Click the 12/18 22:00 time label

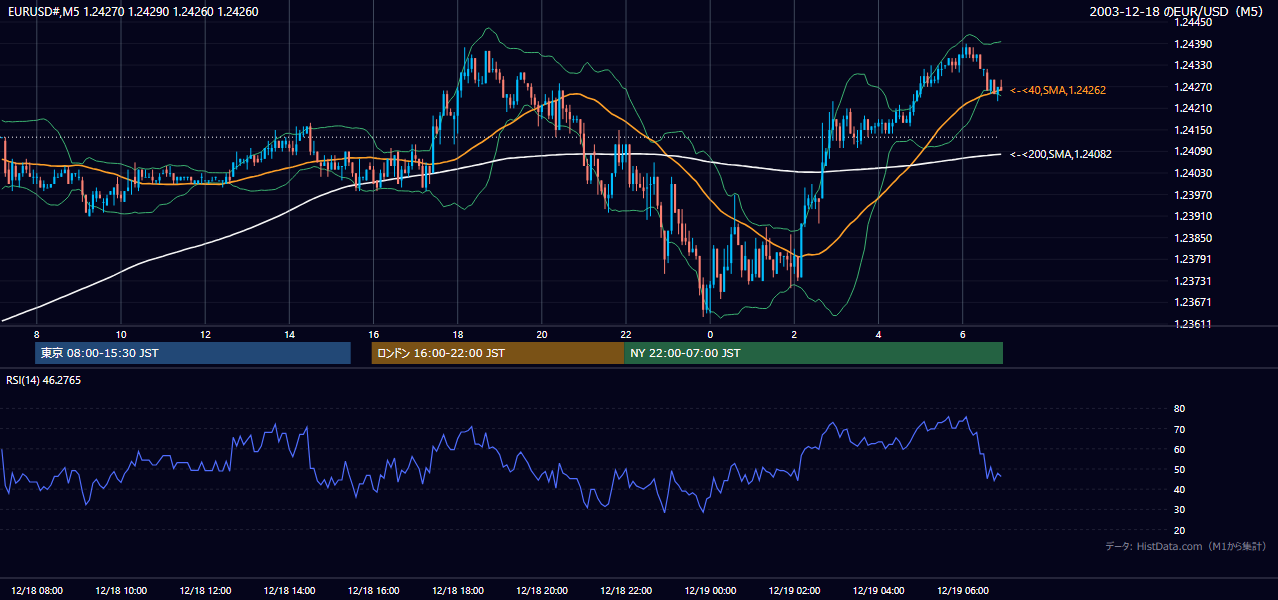coord(626,591)
